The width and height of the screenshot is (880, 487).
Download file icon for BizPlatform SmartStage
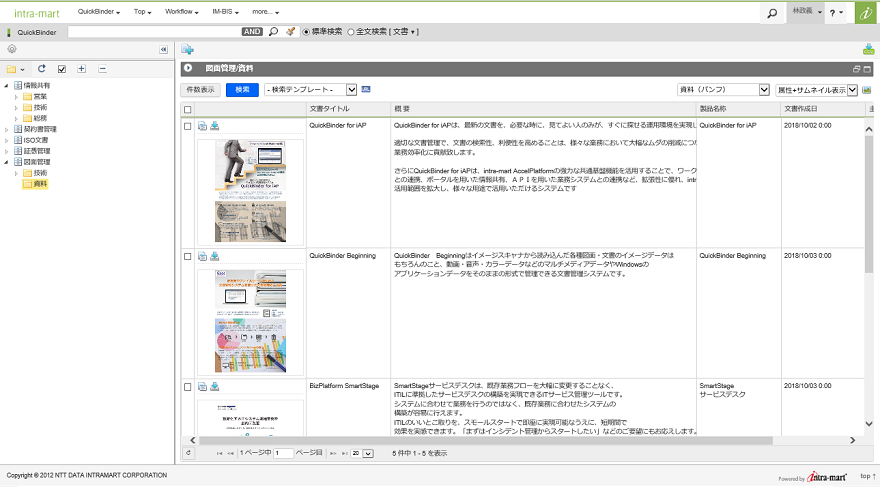point(214,386)
